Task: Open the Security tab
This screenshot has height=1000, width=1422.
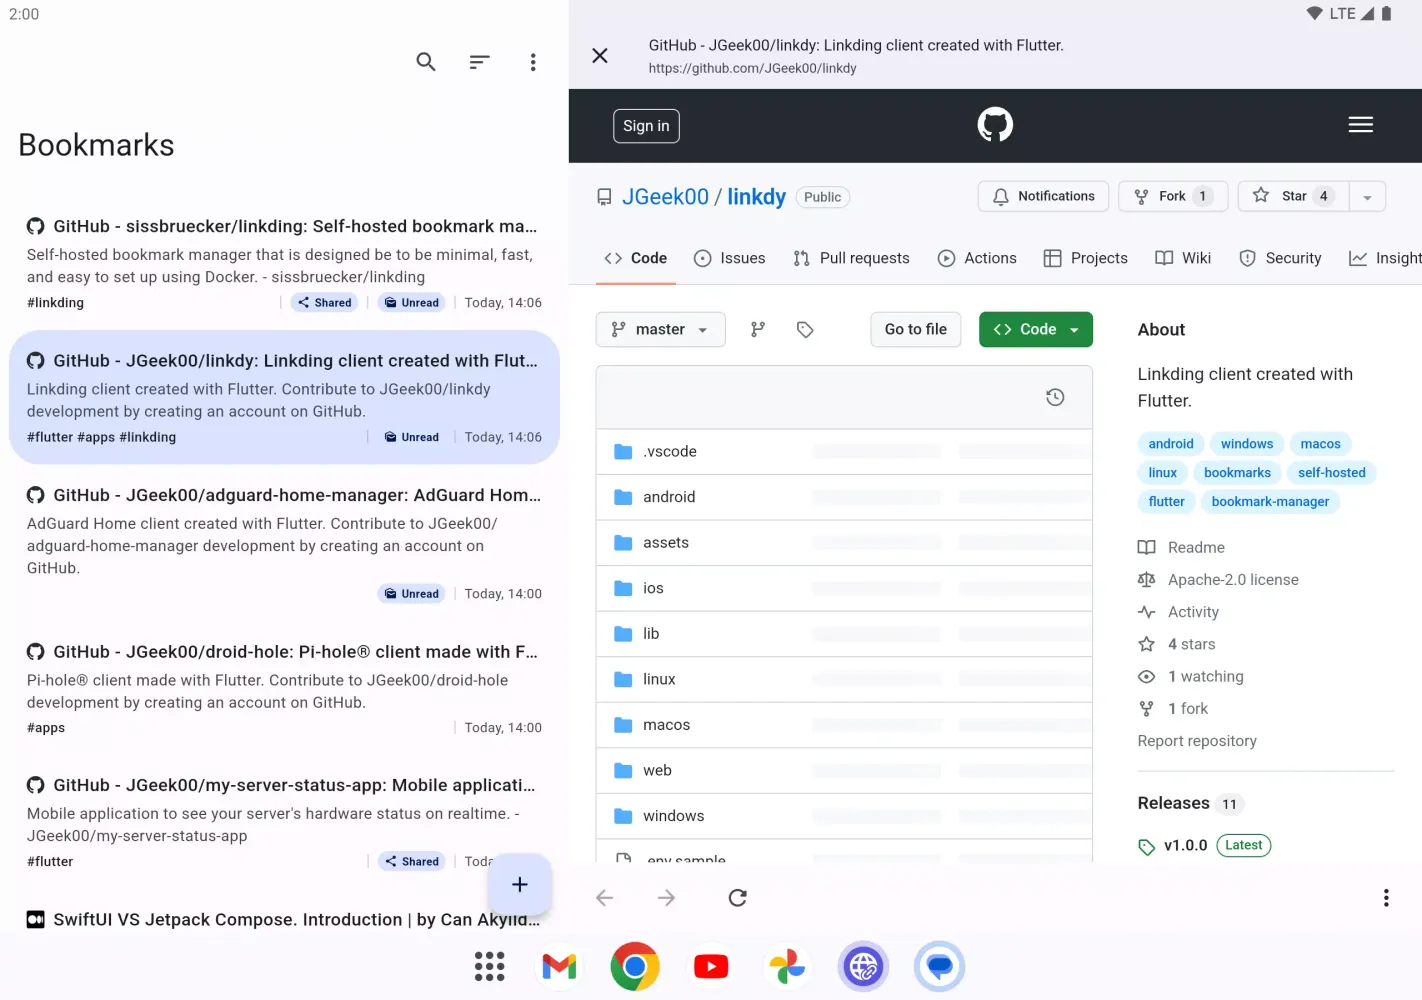Action: point(1280,258)
